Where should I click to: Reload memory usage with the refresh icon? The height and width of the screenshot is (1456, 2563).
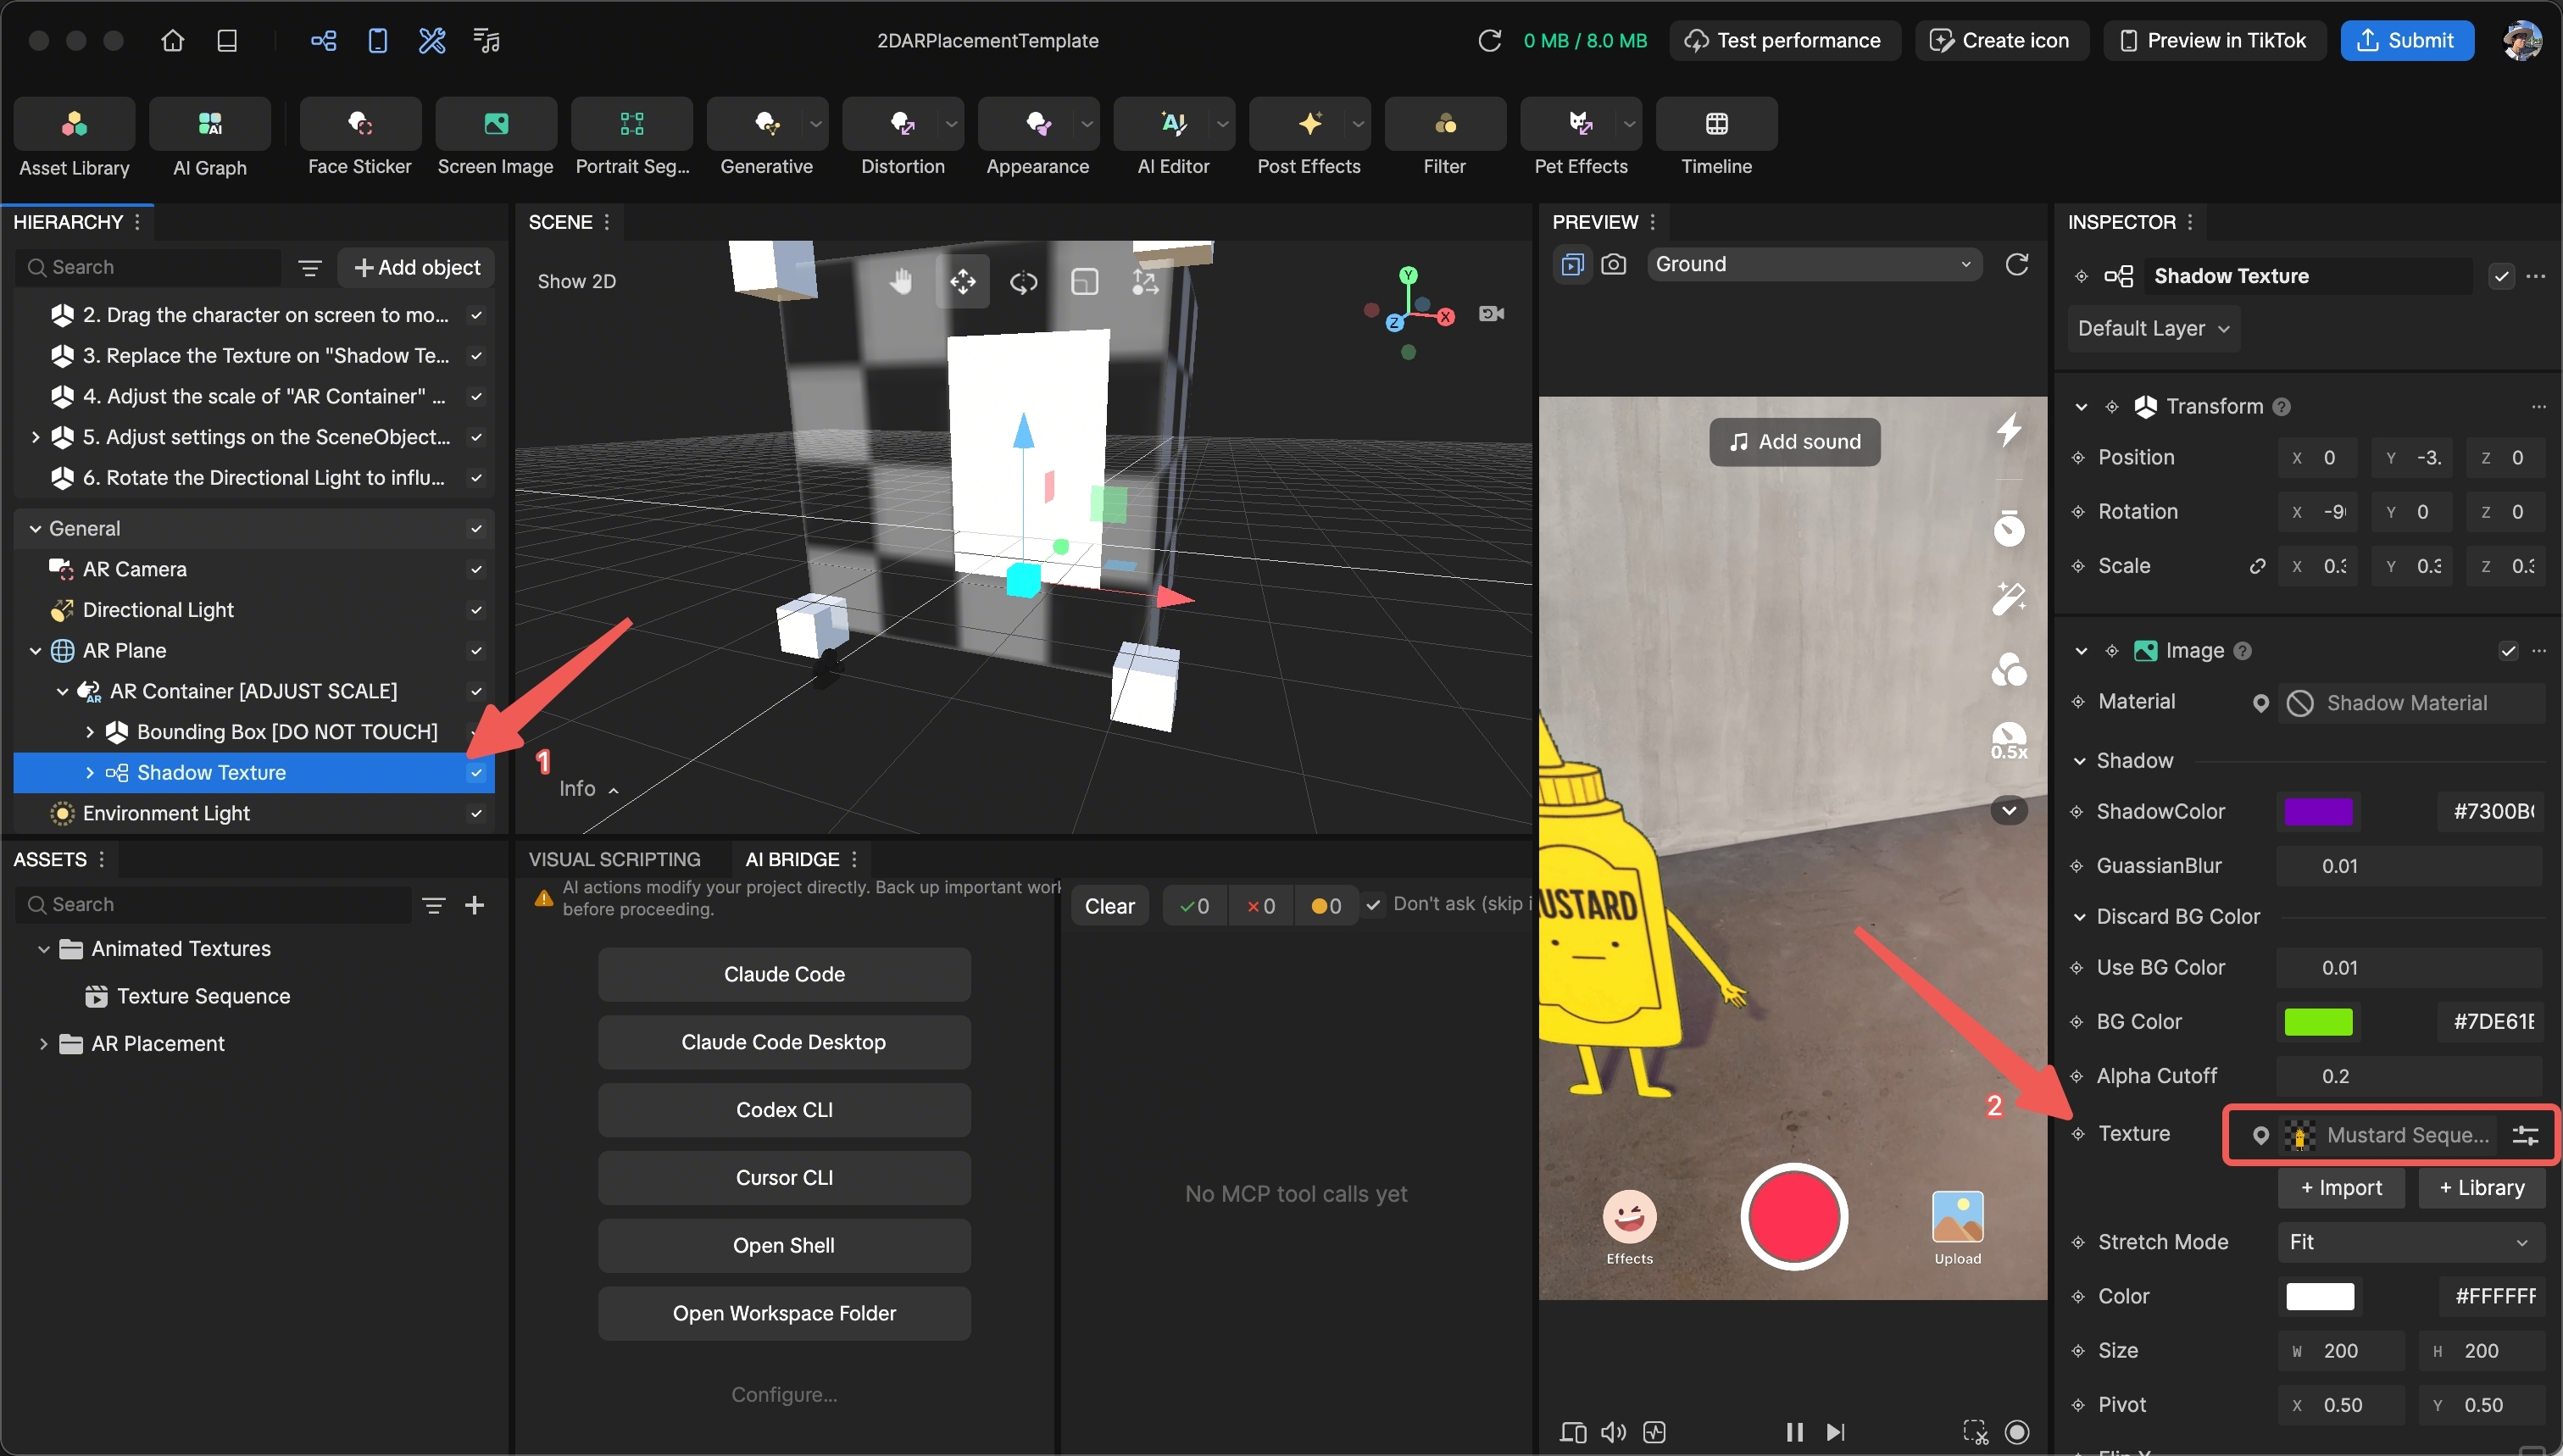click(1489, 40)
